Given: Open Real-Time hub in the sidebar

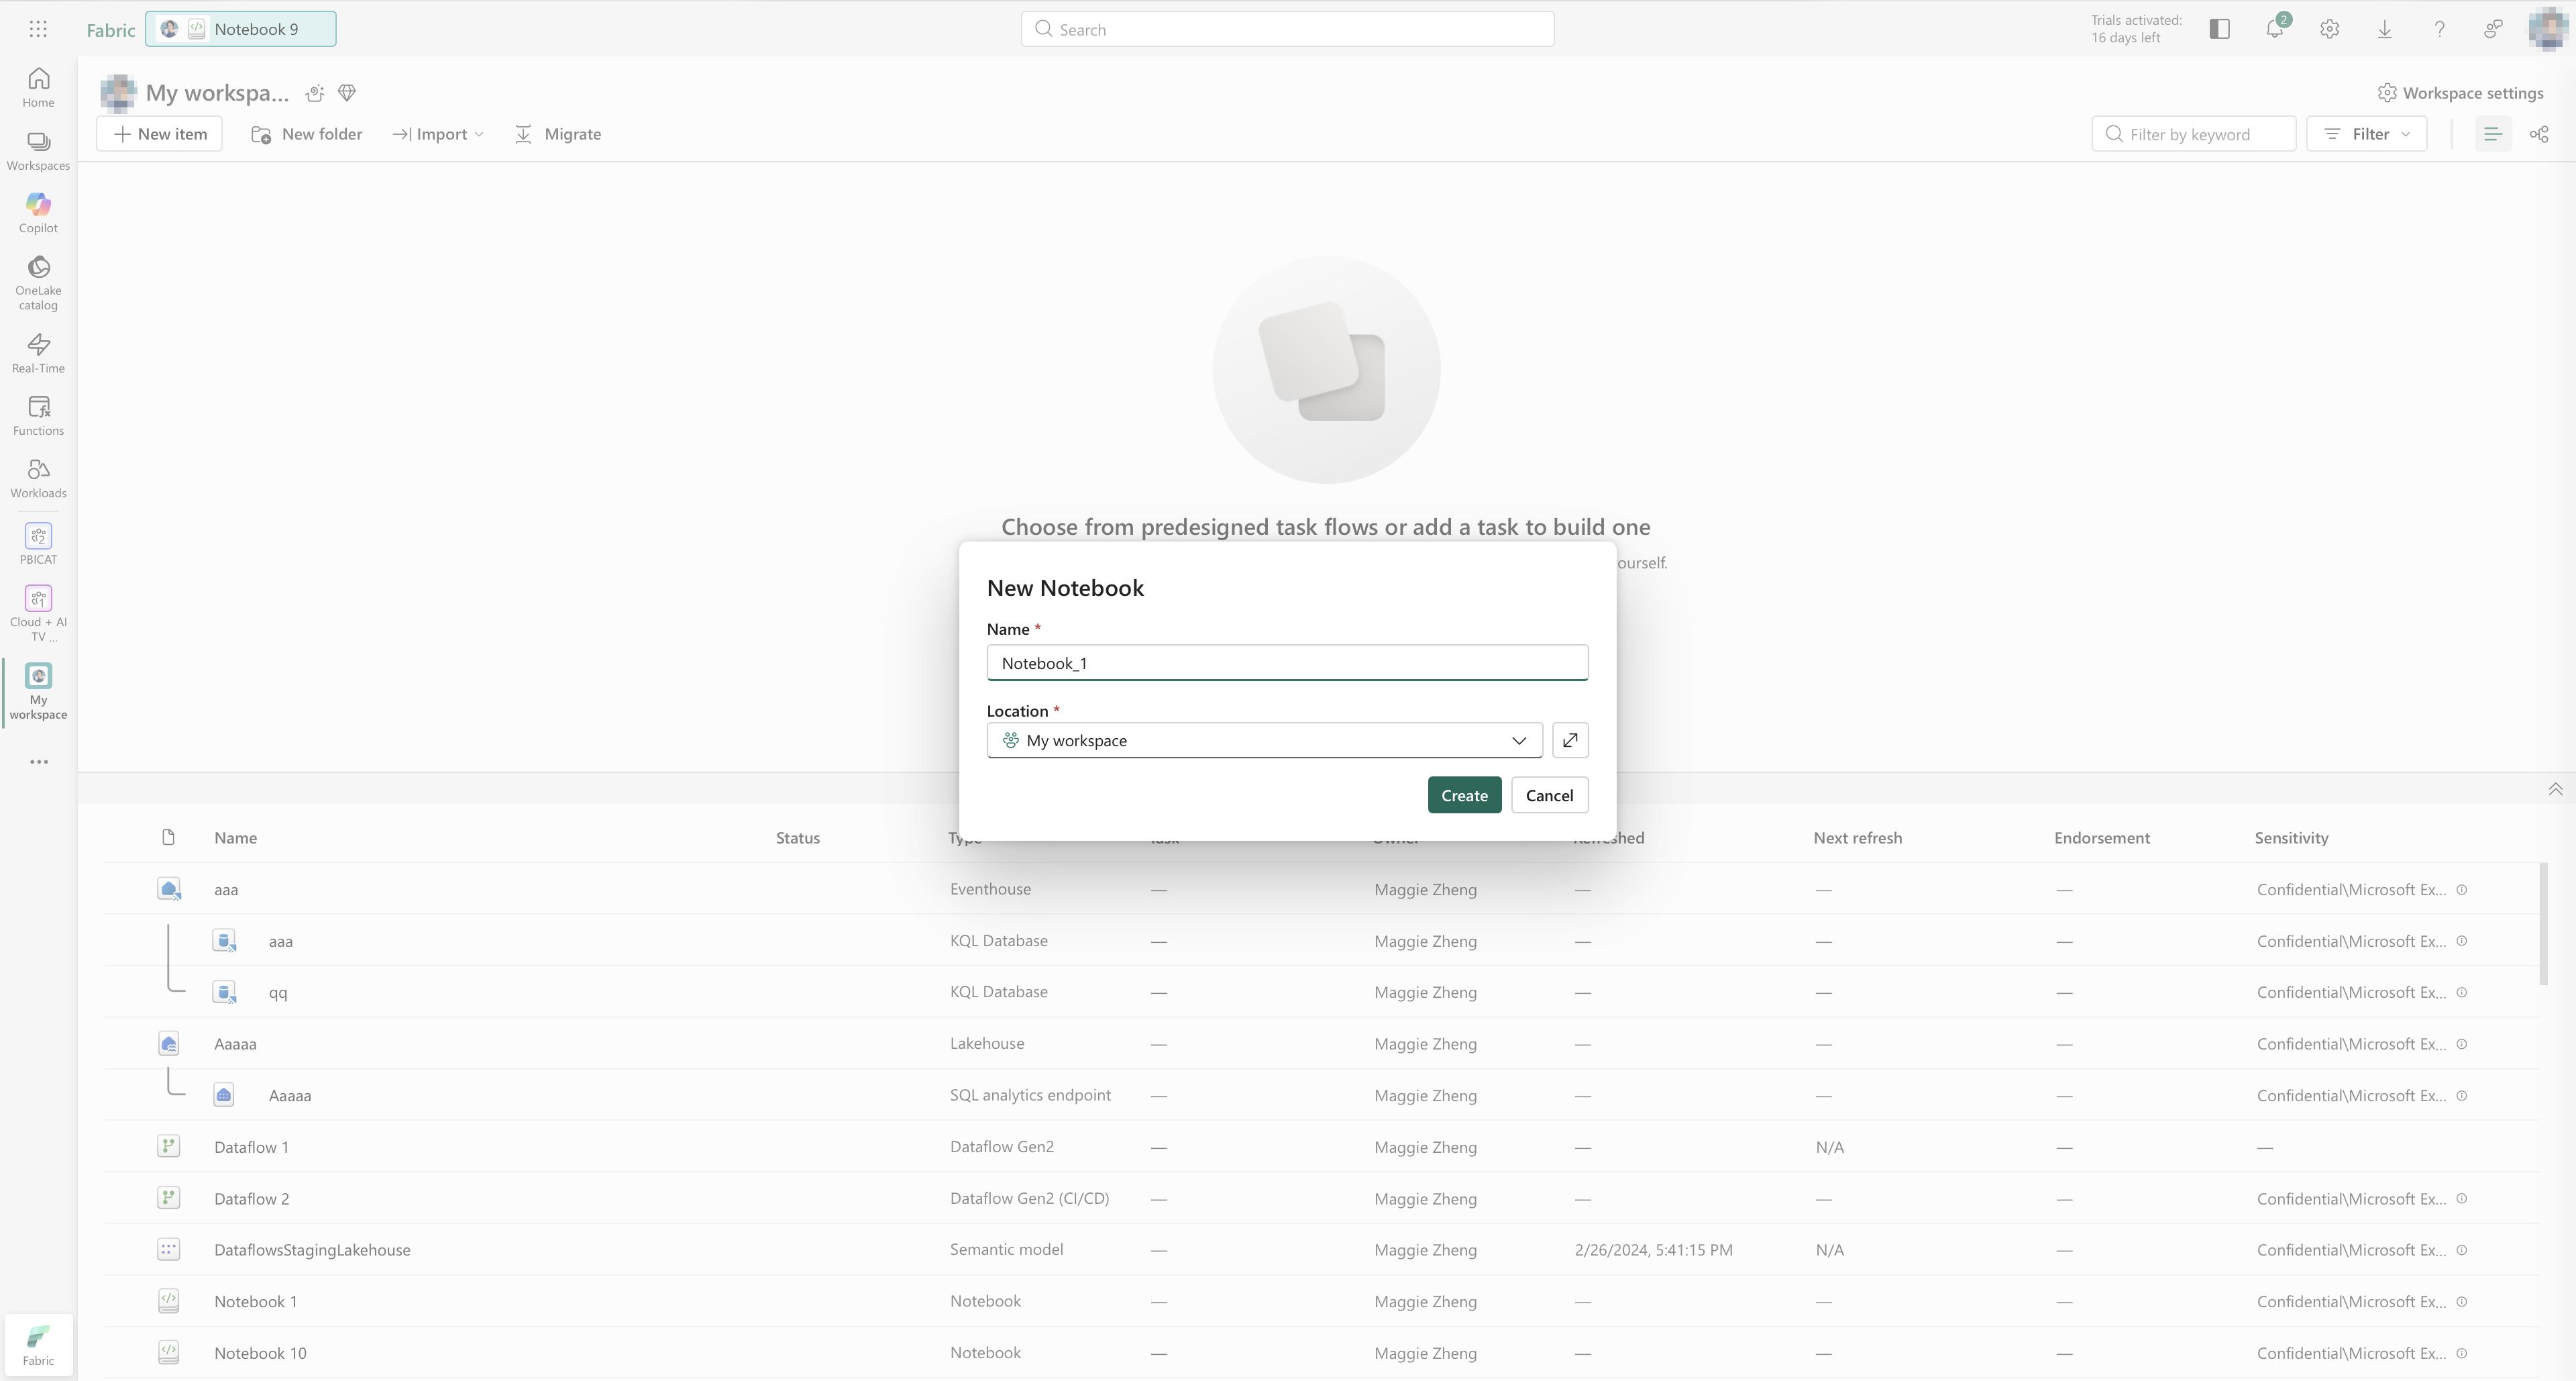Looking at the screenshot, I should [38, 353].
